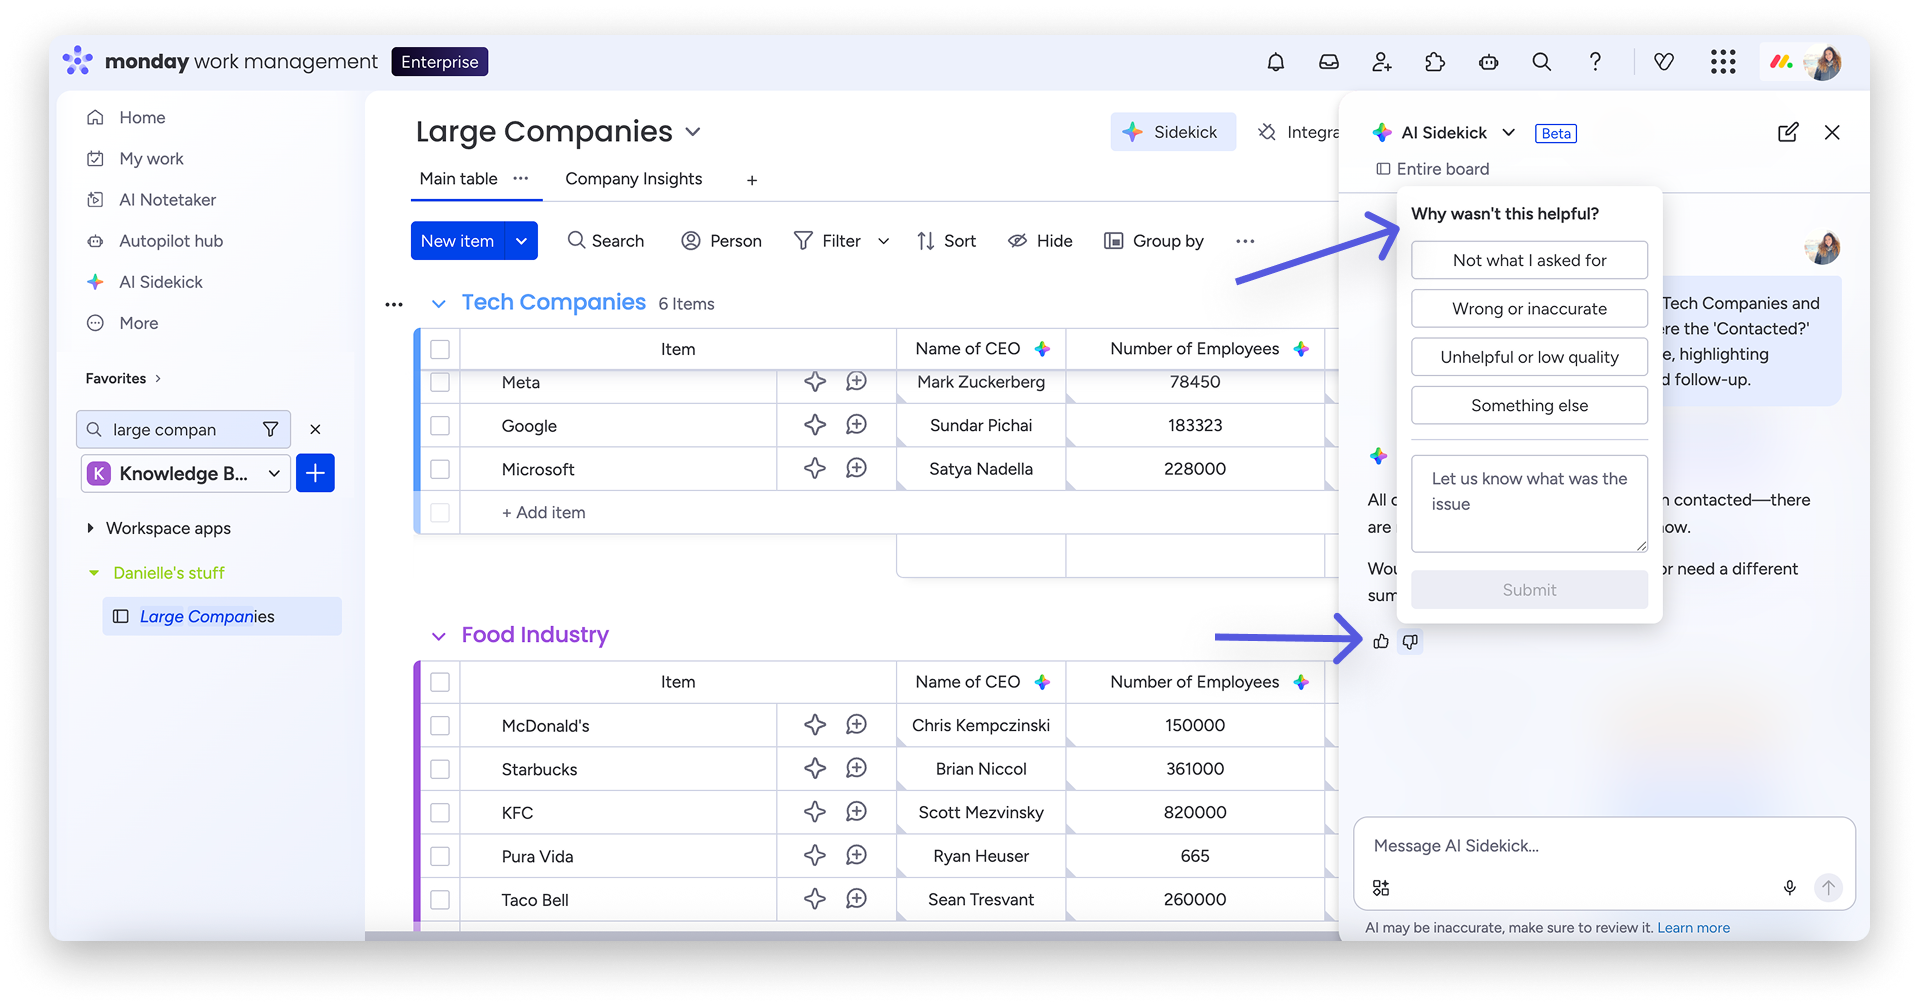Click the invite members icon
This screenshot has width=1920, height=1006.
point(1382,62)
